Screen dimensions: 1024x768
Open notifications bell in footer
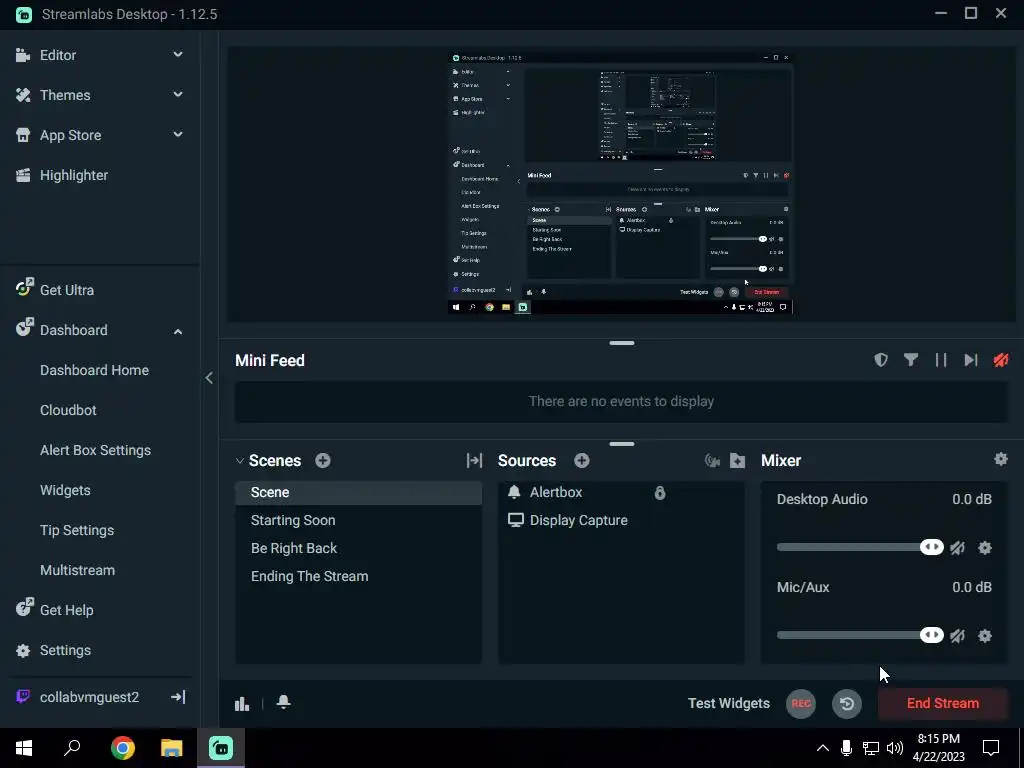click(x=283, y=702)
